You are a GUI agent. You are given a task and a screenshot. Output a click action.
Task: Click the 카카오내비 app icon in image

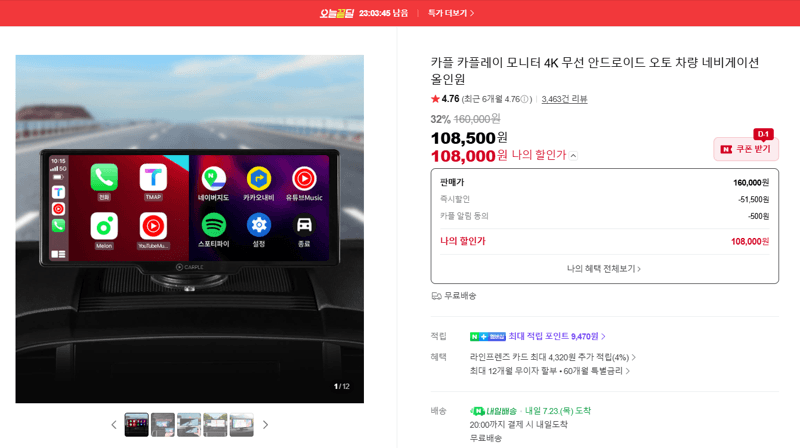(x=259, y=179)
